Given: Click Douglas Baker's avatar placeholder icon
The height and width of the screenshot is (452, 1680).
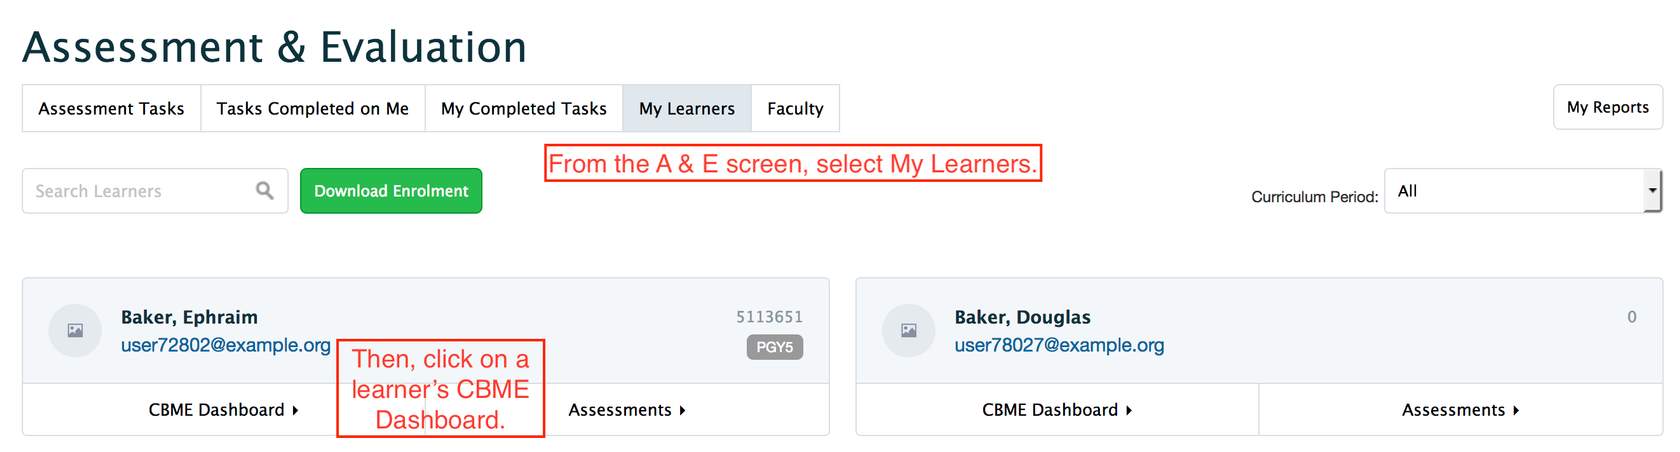Looking at the screenshot, I should [x=908, y=330].
